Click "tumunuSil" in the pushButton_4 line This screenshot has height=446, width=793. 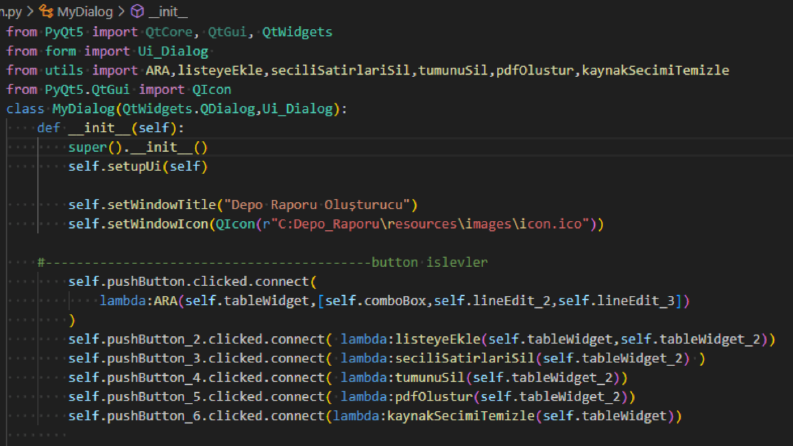[430, 378]
